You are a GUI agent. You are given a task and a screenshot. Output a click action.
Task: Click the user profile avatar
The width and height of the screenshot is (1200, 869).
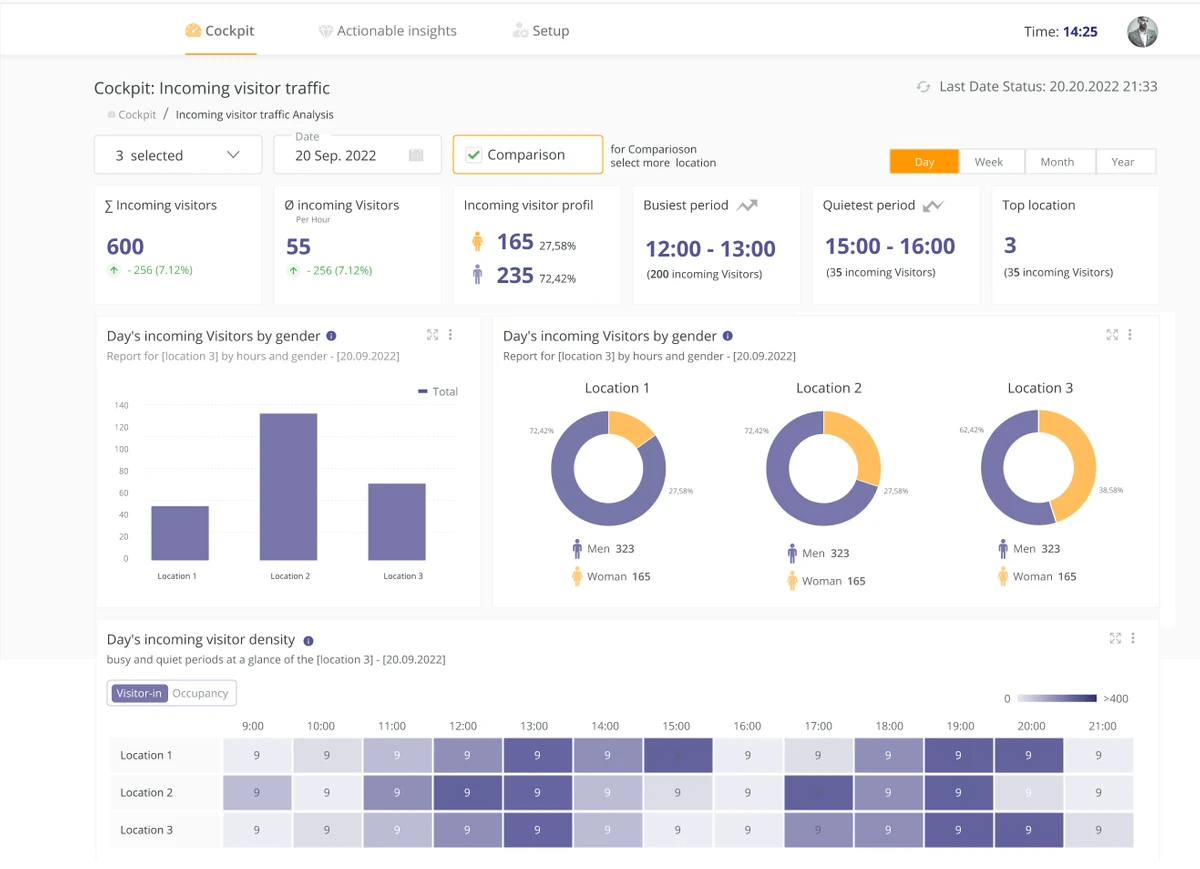(x=1142, y=32)
